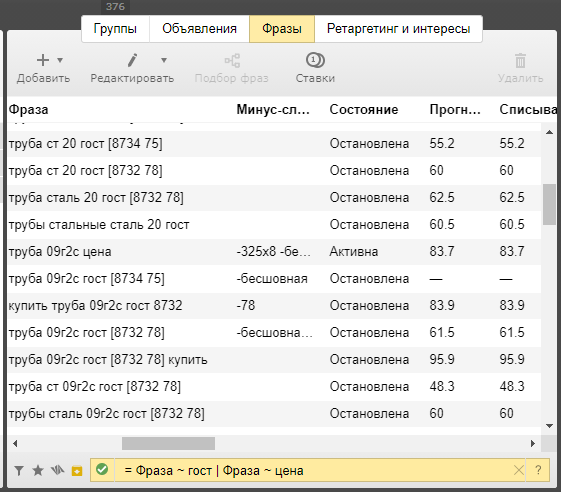This screenshot has width=561, height=492.
Task: Expand the Редактировать dropdown arrow
Action: pos(164,60)
